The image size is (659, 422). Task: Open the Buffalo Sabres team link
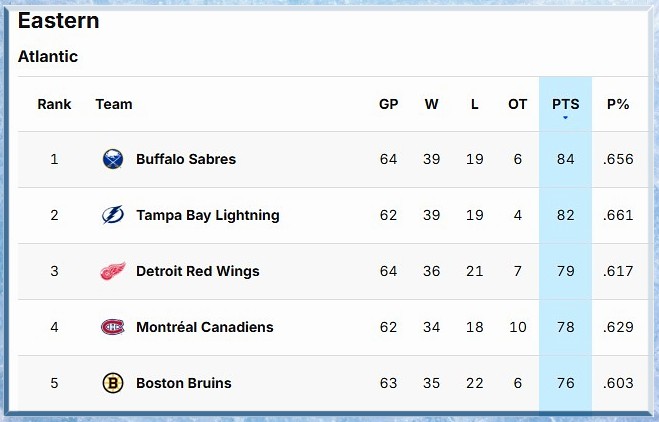[186, 159]
